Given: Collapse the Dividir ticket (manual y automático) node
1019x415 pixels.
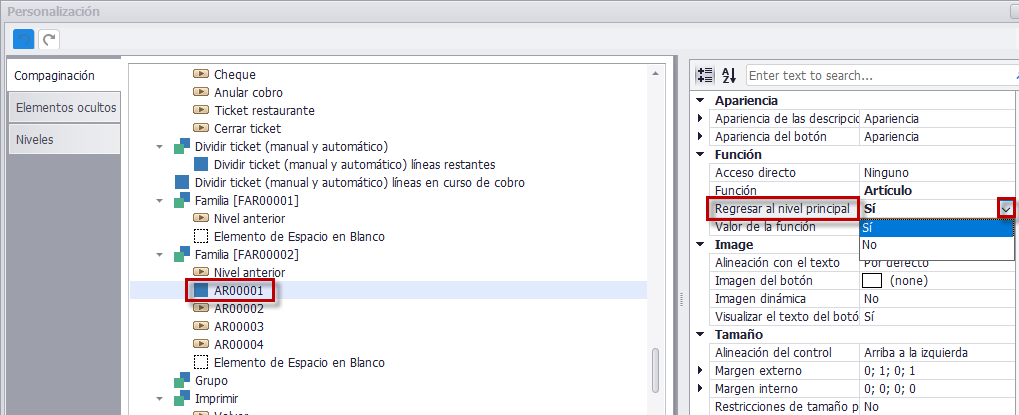Looking at the screenshot, I should click(159, 147).
